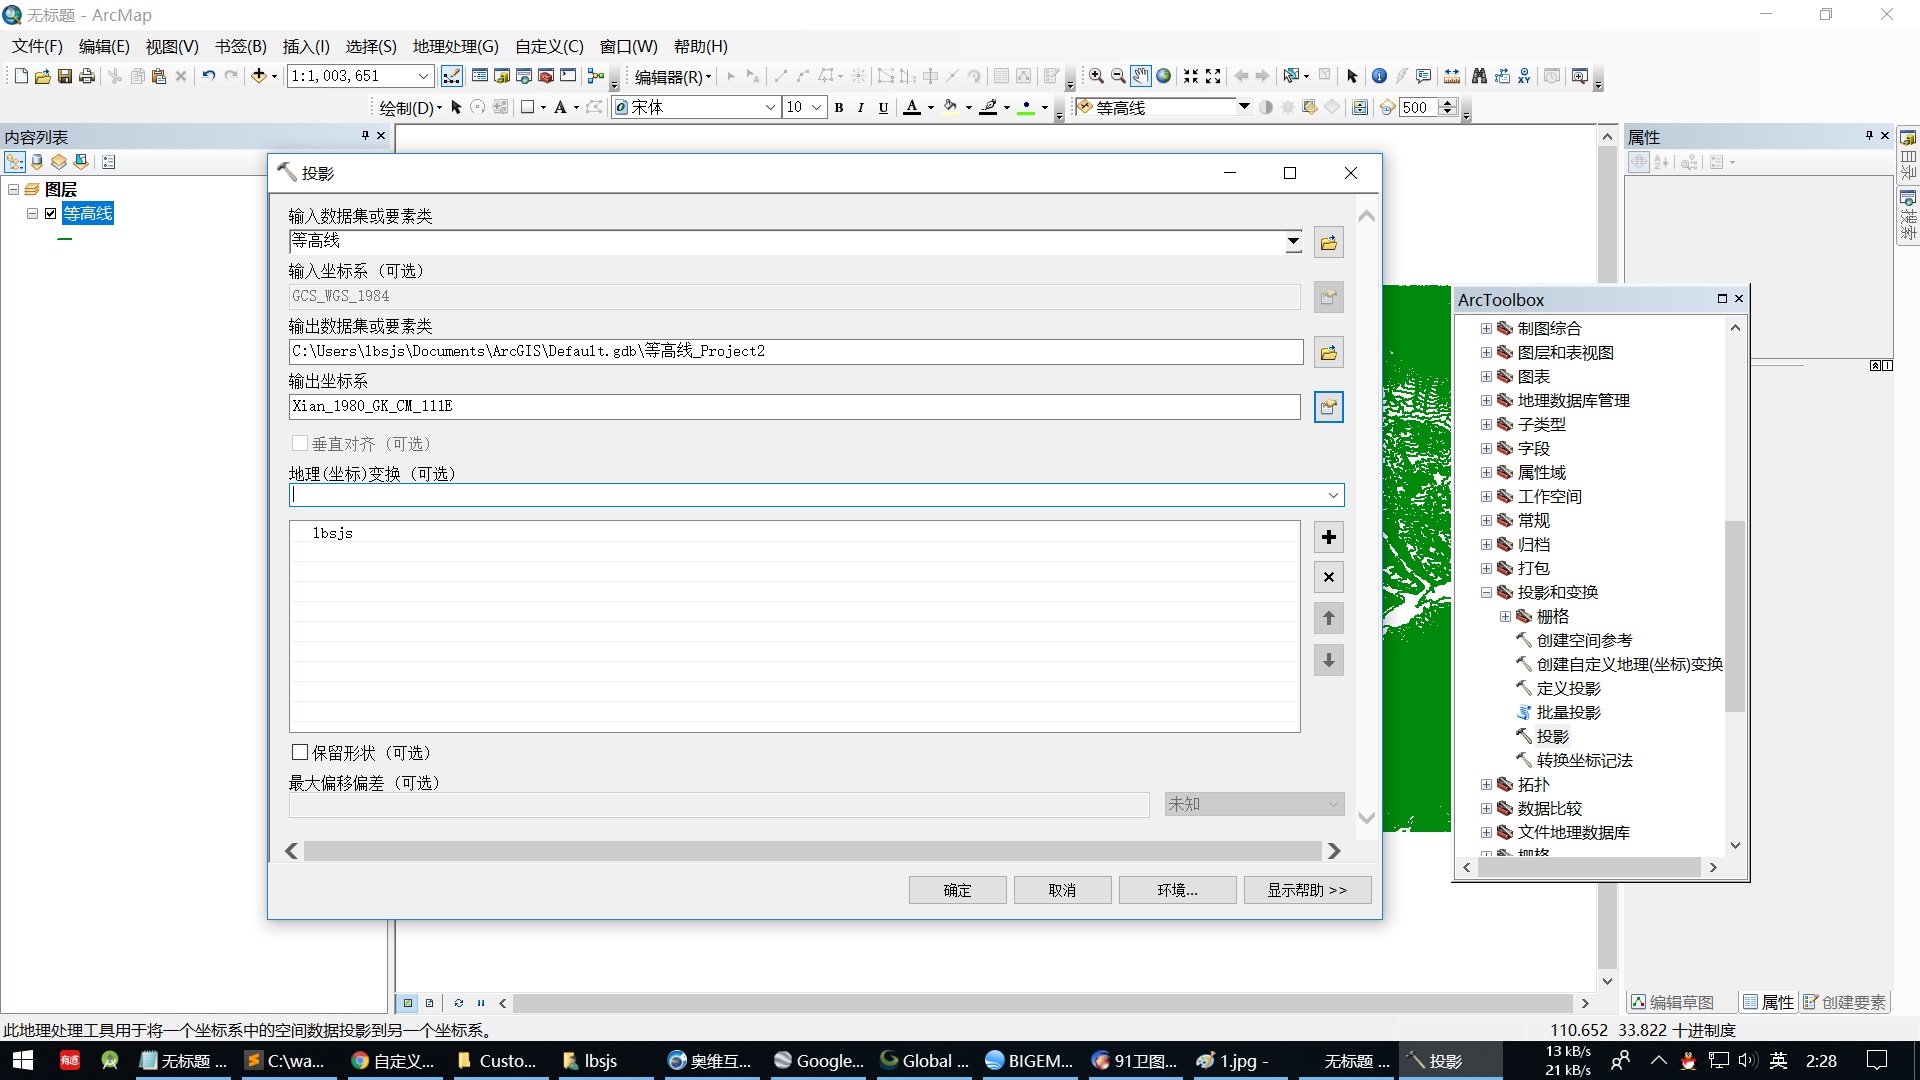The width and height of the screenshot is (1920, 1080).
Task: Browse for output coordinate system
Action: [x=1328, y=407]
